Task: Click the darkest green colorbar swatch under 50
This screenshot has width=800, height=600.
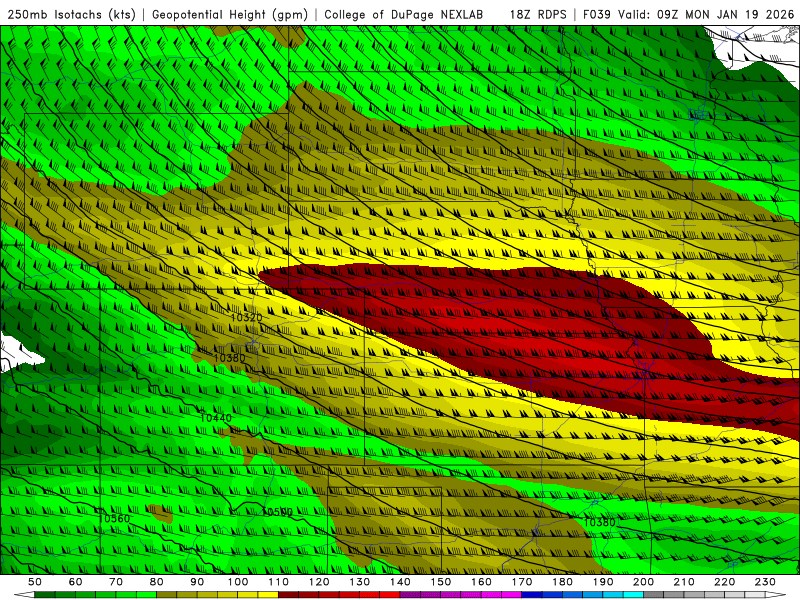Action: pyautogui.click(x=45, y=595)
